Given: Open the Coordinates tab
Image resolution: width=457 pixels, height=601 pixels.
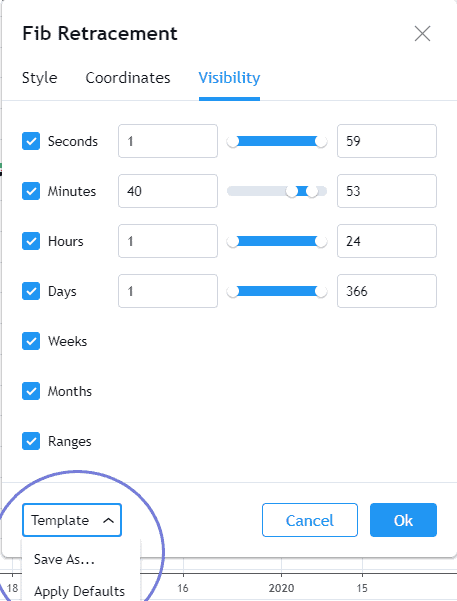Looking at the screenshot, I should click(x=128, y=78).
